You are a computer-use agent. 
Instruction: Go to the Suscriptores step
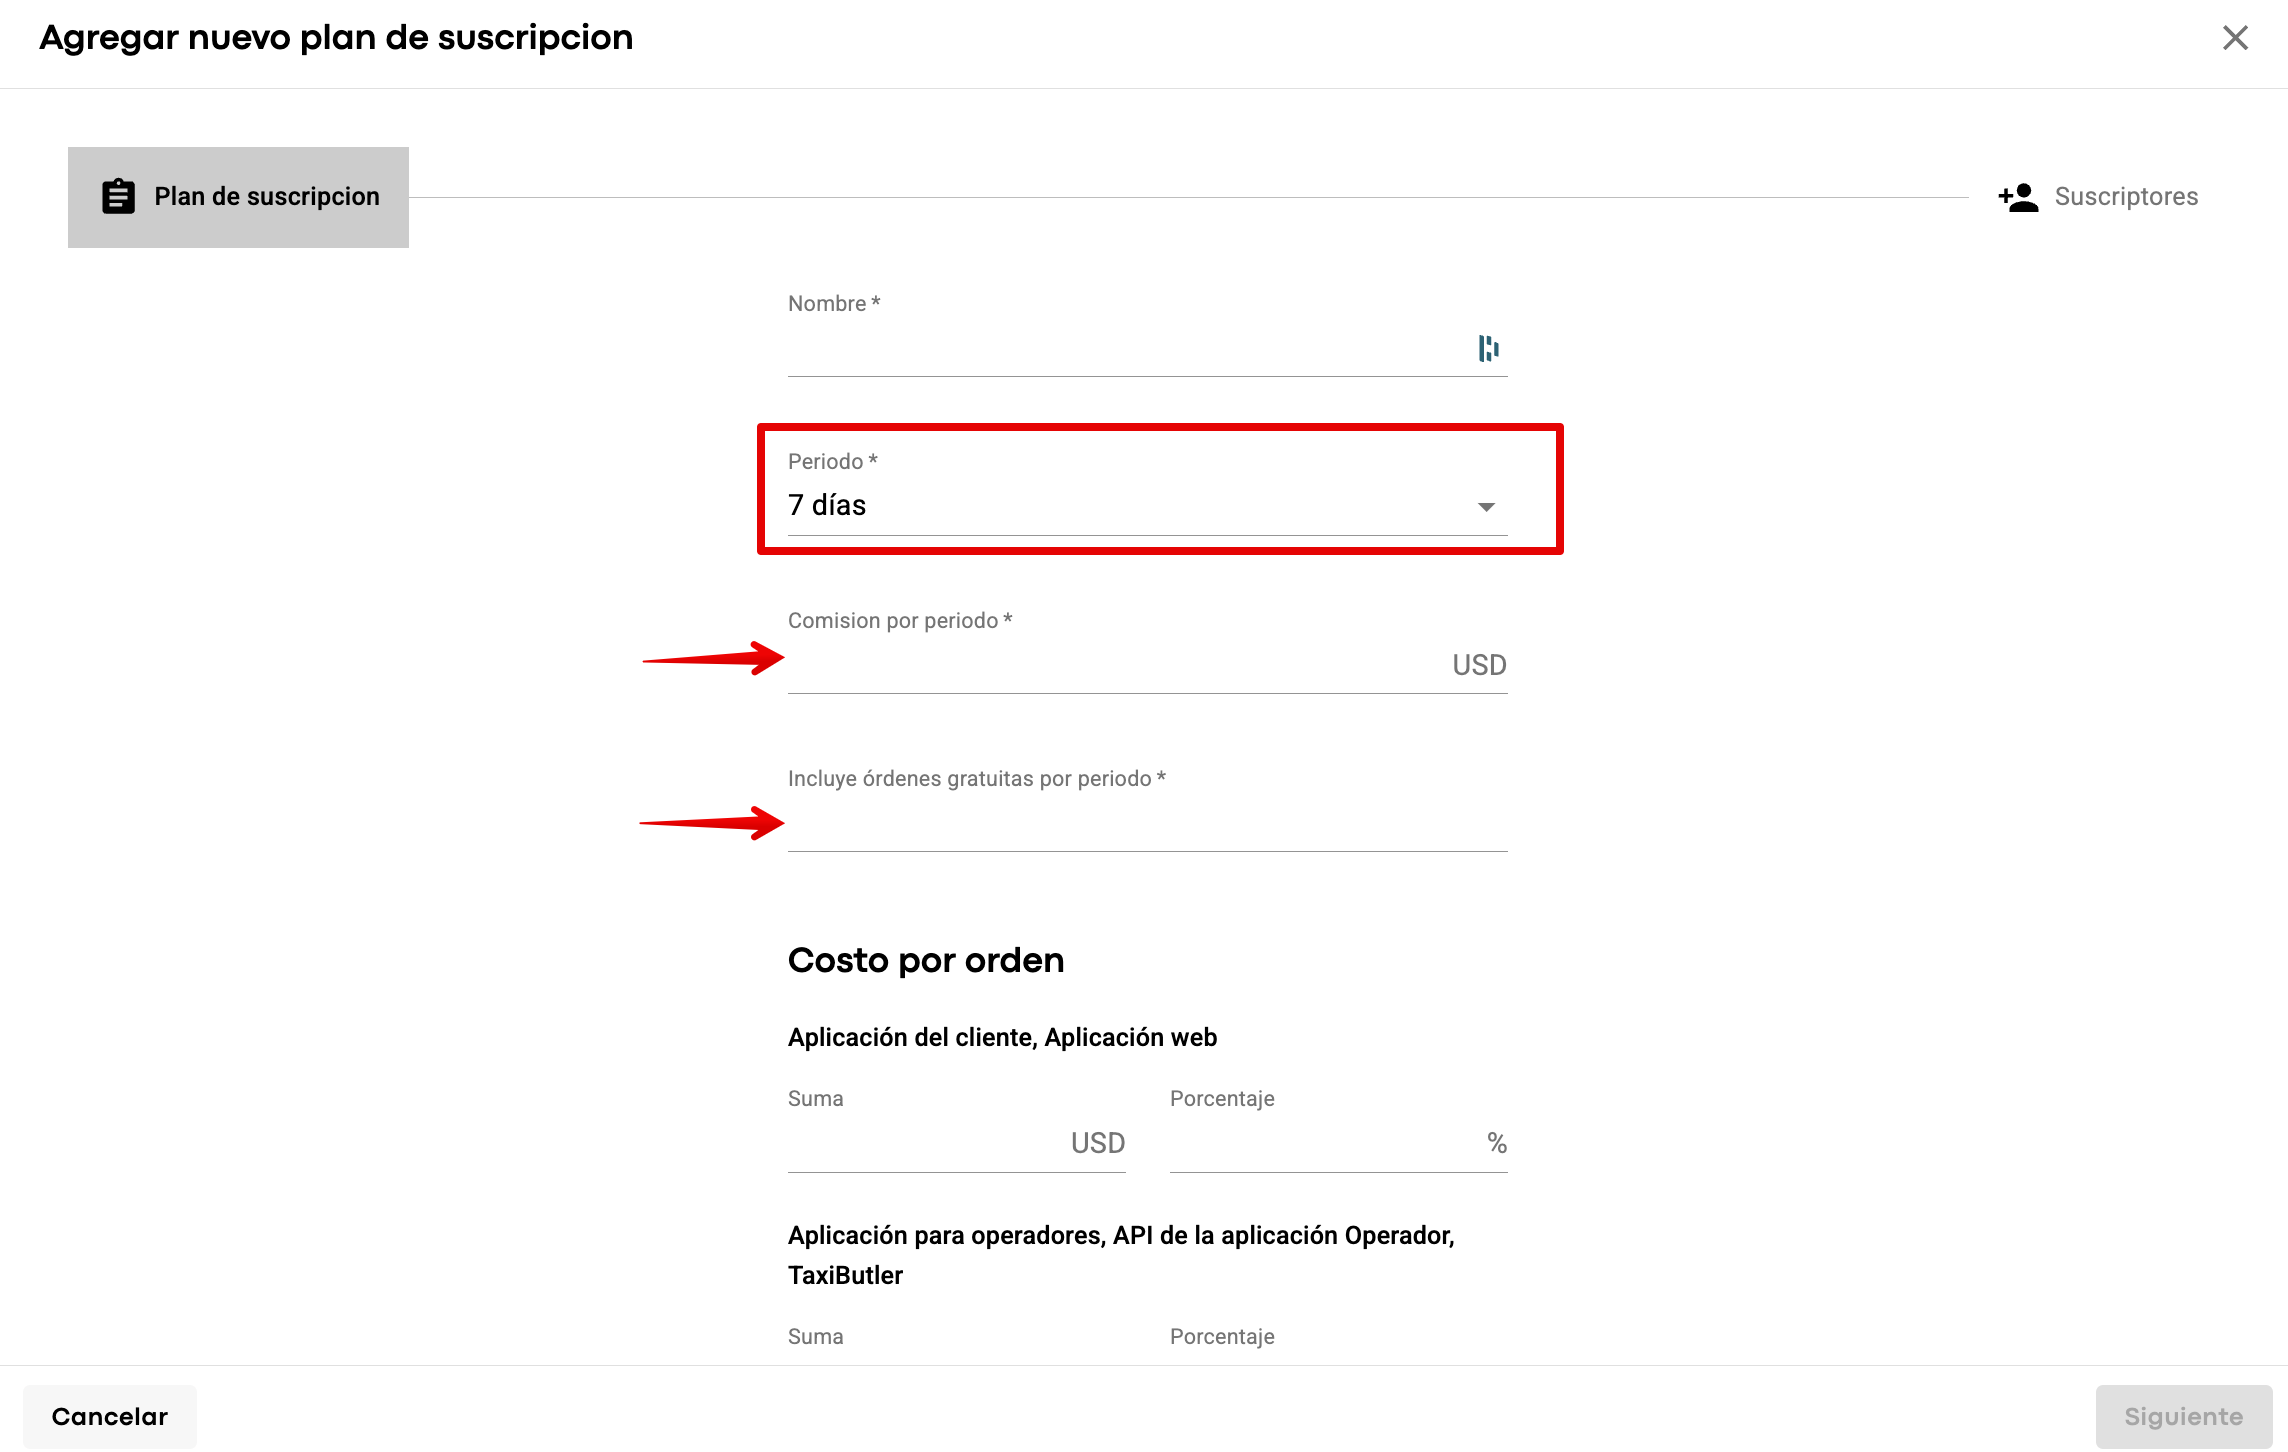(x=2125, y=197)
